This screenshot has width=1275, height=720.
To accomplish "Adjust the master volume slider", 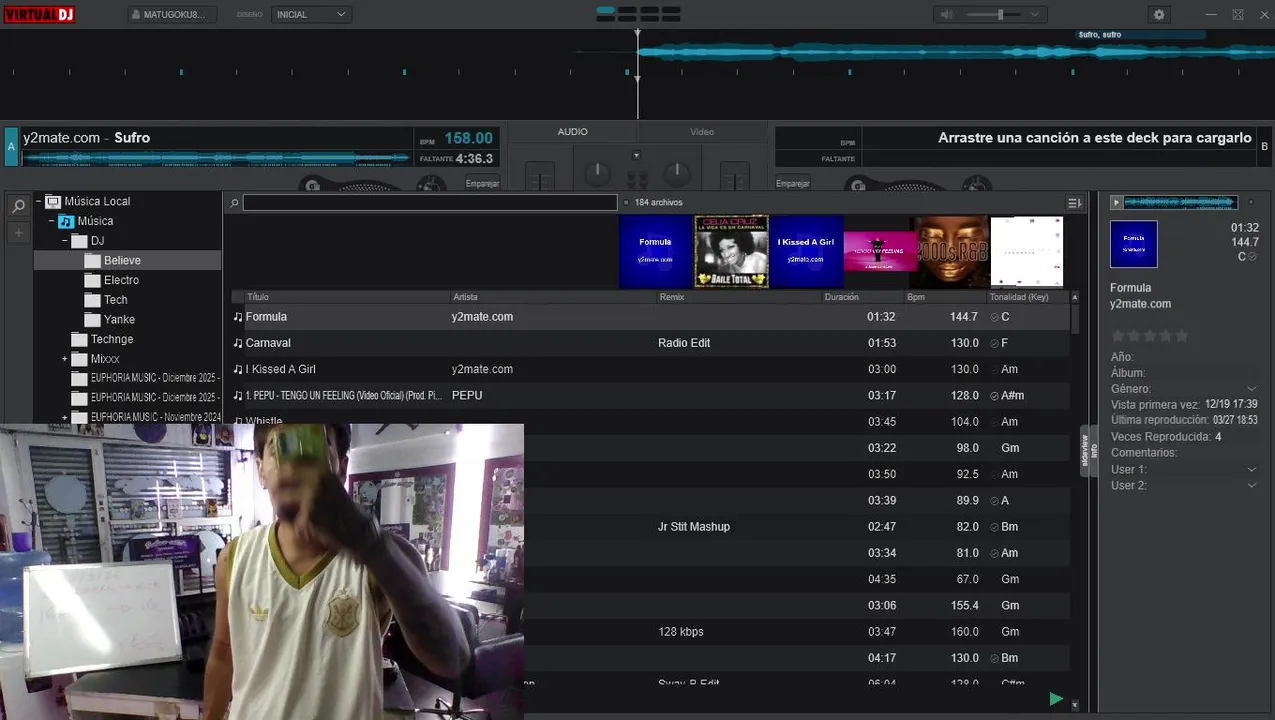I will [x=993, y=14].
